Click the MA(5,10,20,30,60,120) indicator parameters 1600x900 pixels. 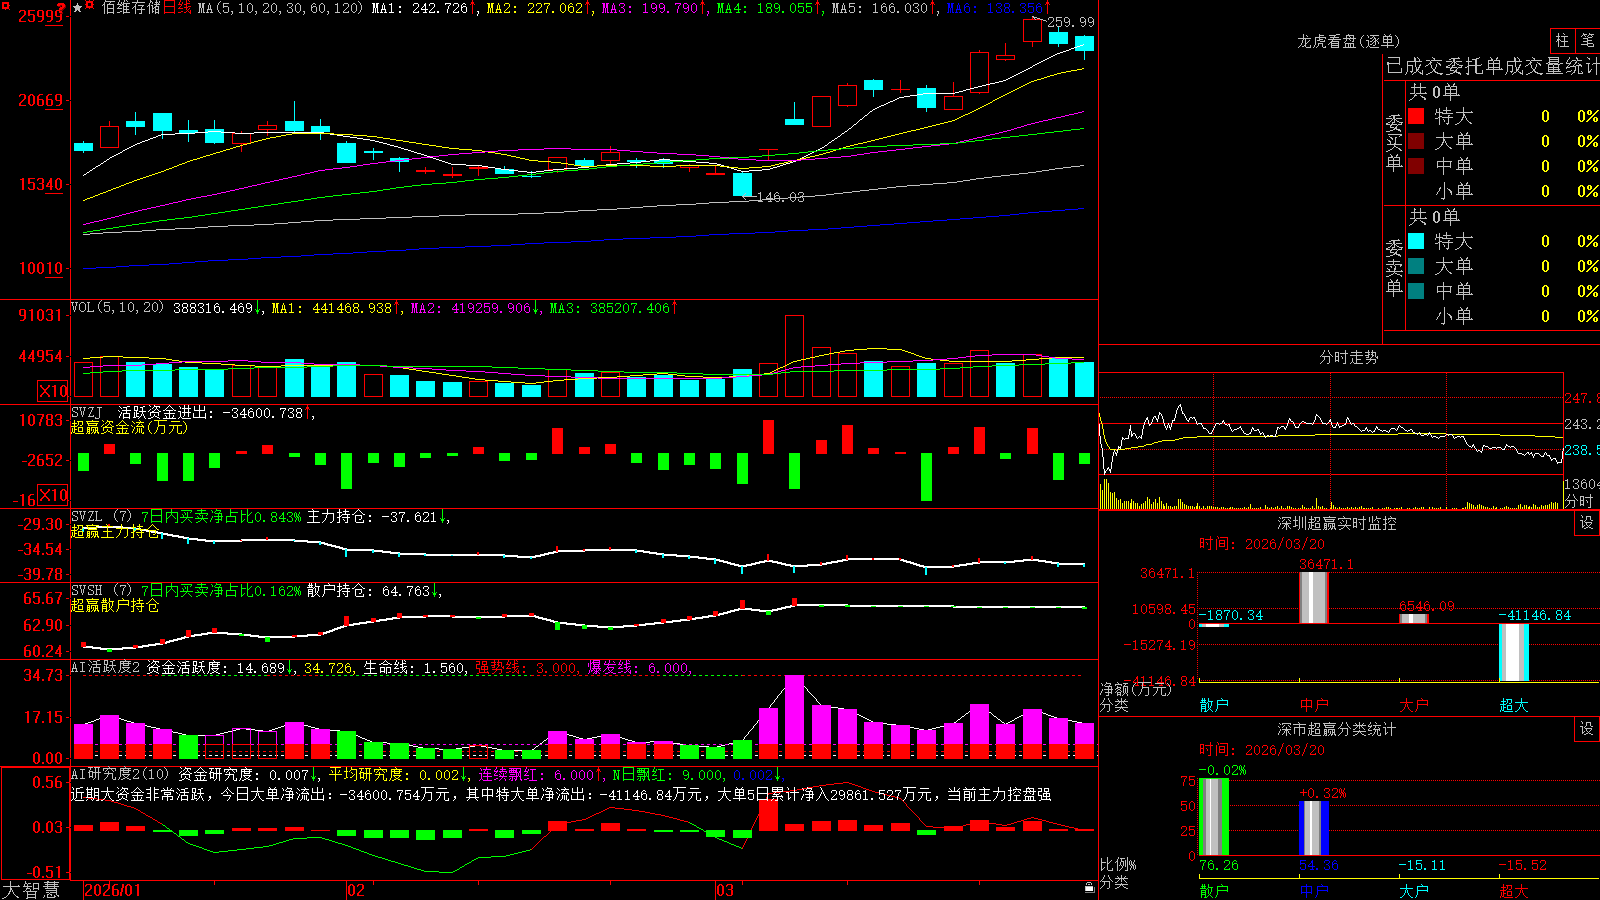[280, 8]
